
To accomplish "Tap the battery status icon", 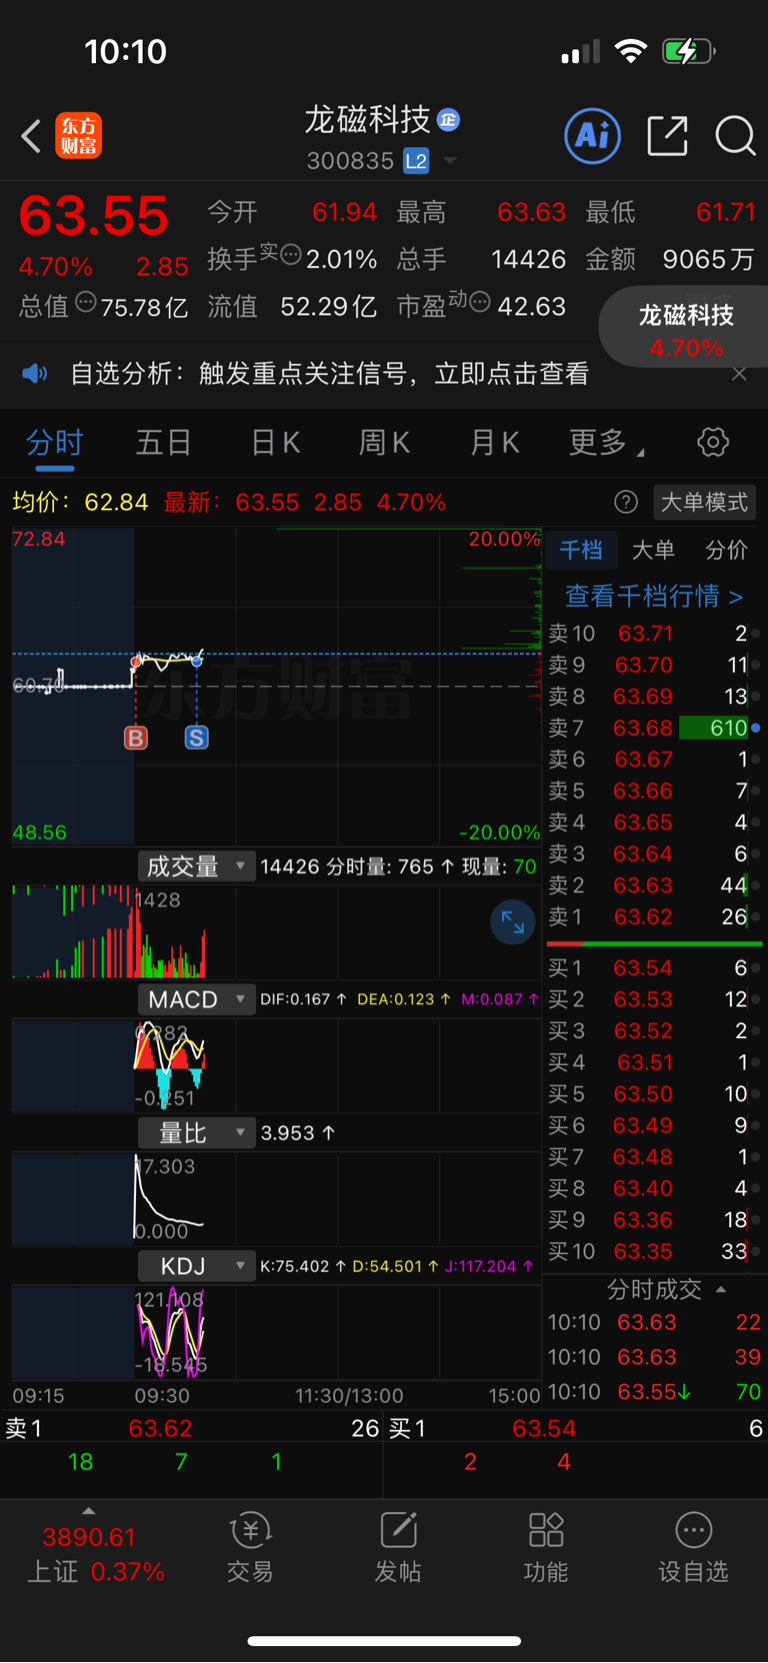I will pyautogui.click(x=689, y=52).
